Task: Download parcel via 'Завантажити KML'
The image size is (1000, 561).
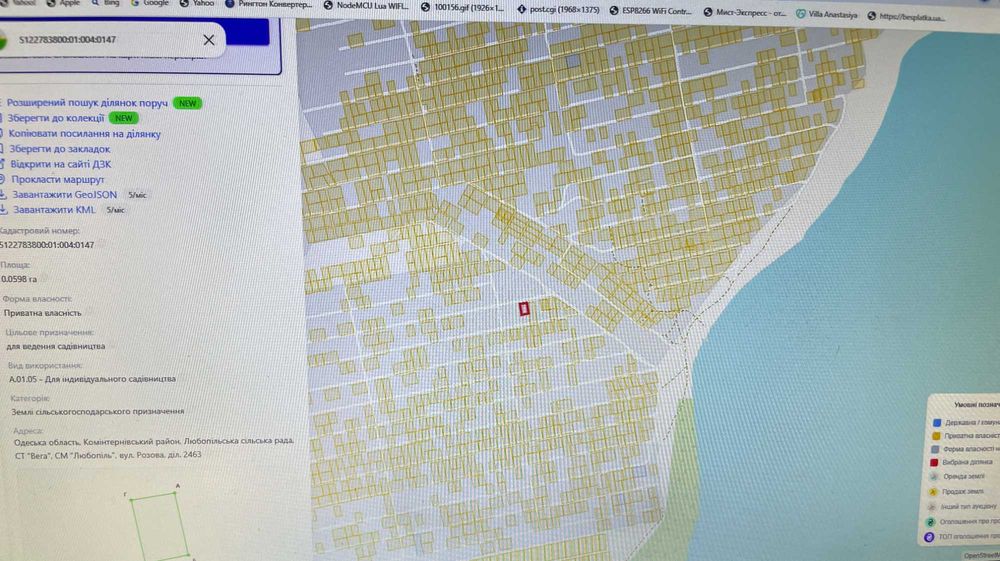Action: point(54,209)
